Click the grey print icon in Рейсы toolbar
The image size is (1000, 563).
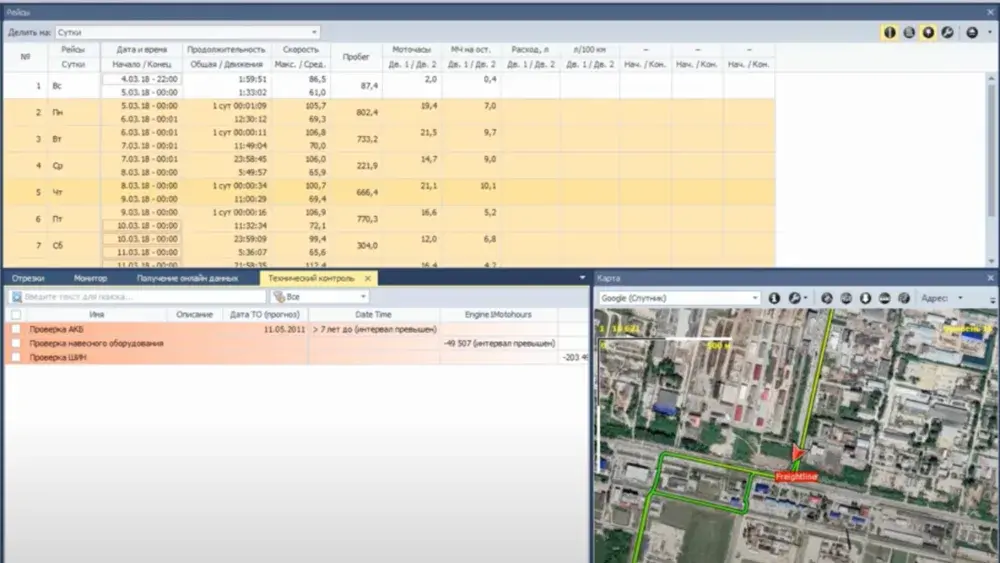coord(909,33)
